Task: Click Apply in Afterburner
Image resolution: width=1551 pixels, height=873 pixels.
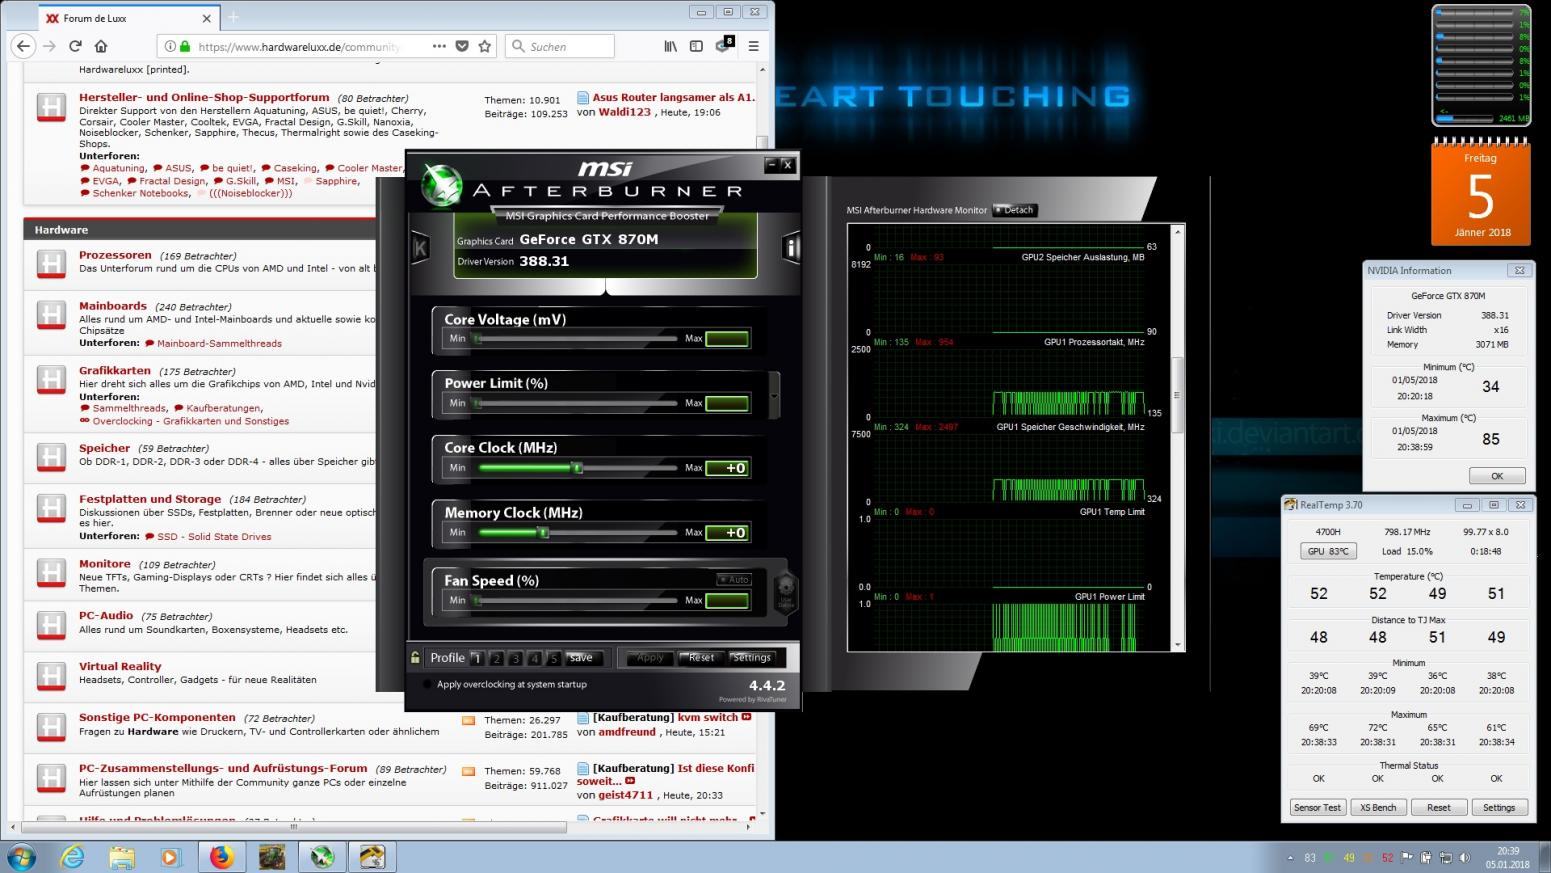Action: pos(650,658)
